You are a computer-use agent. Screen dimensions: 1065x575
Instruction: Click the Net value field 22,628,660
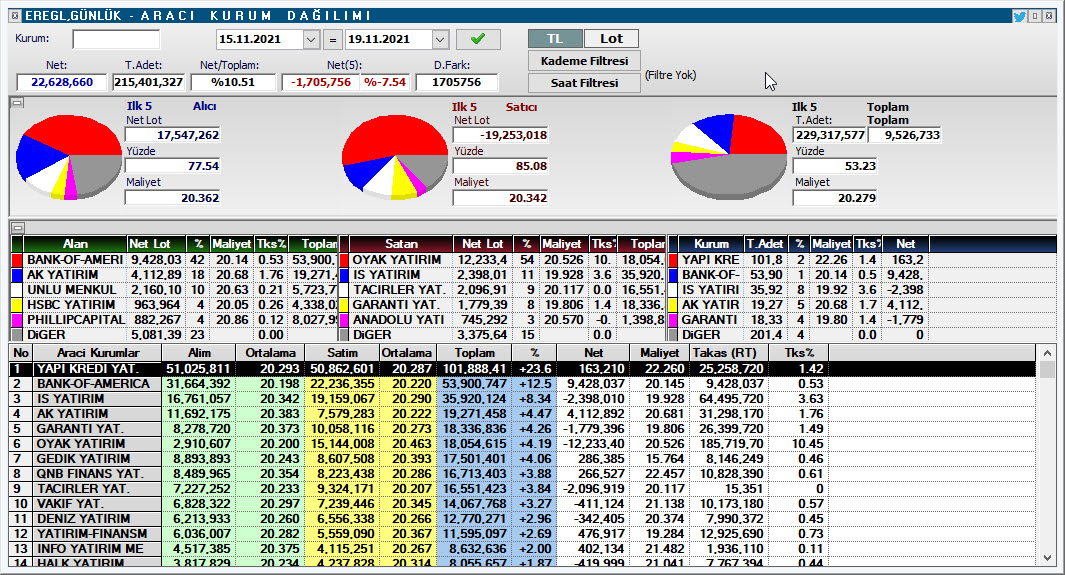(x=62, y=82)
